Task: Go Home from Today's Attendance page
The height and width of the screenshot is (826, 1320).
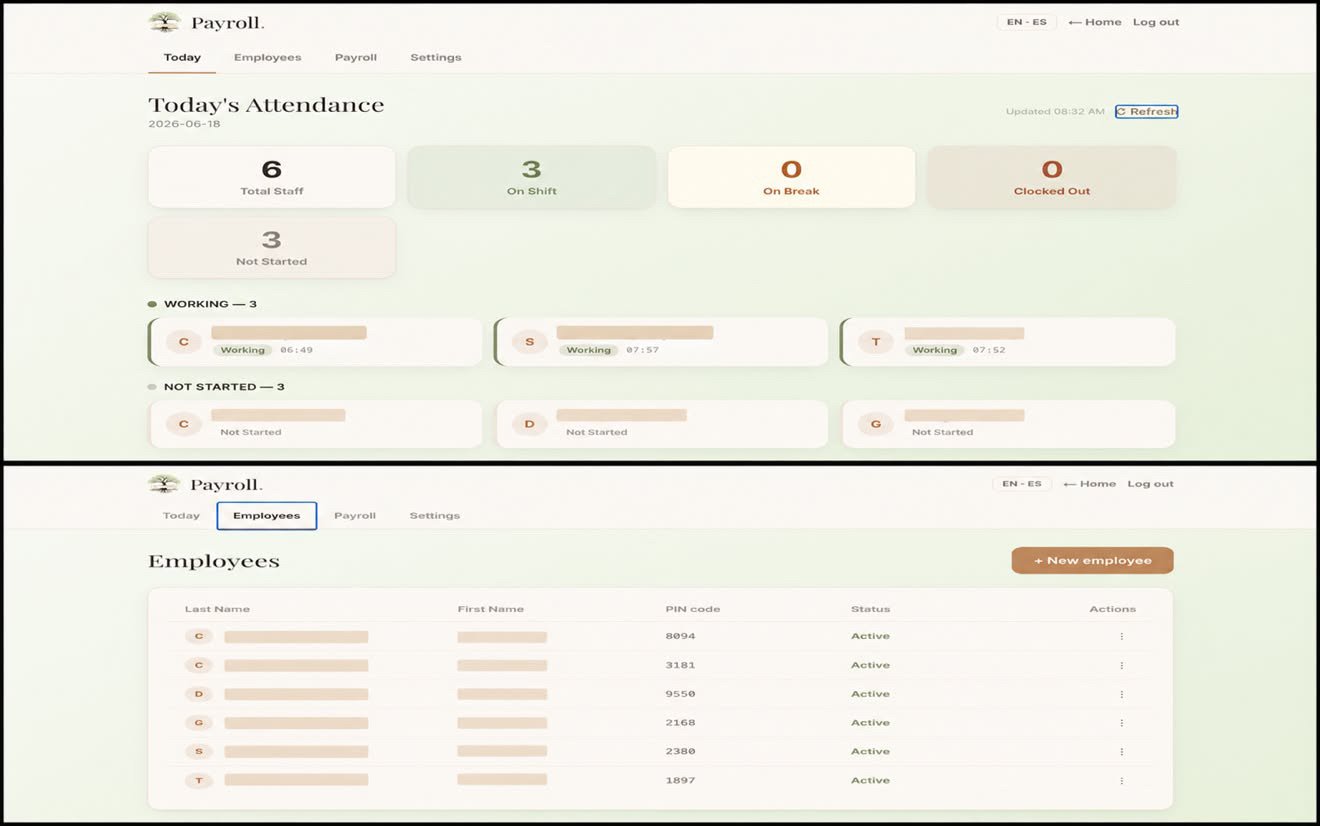Action: point(1094,22)
